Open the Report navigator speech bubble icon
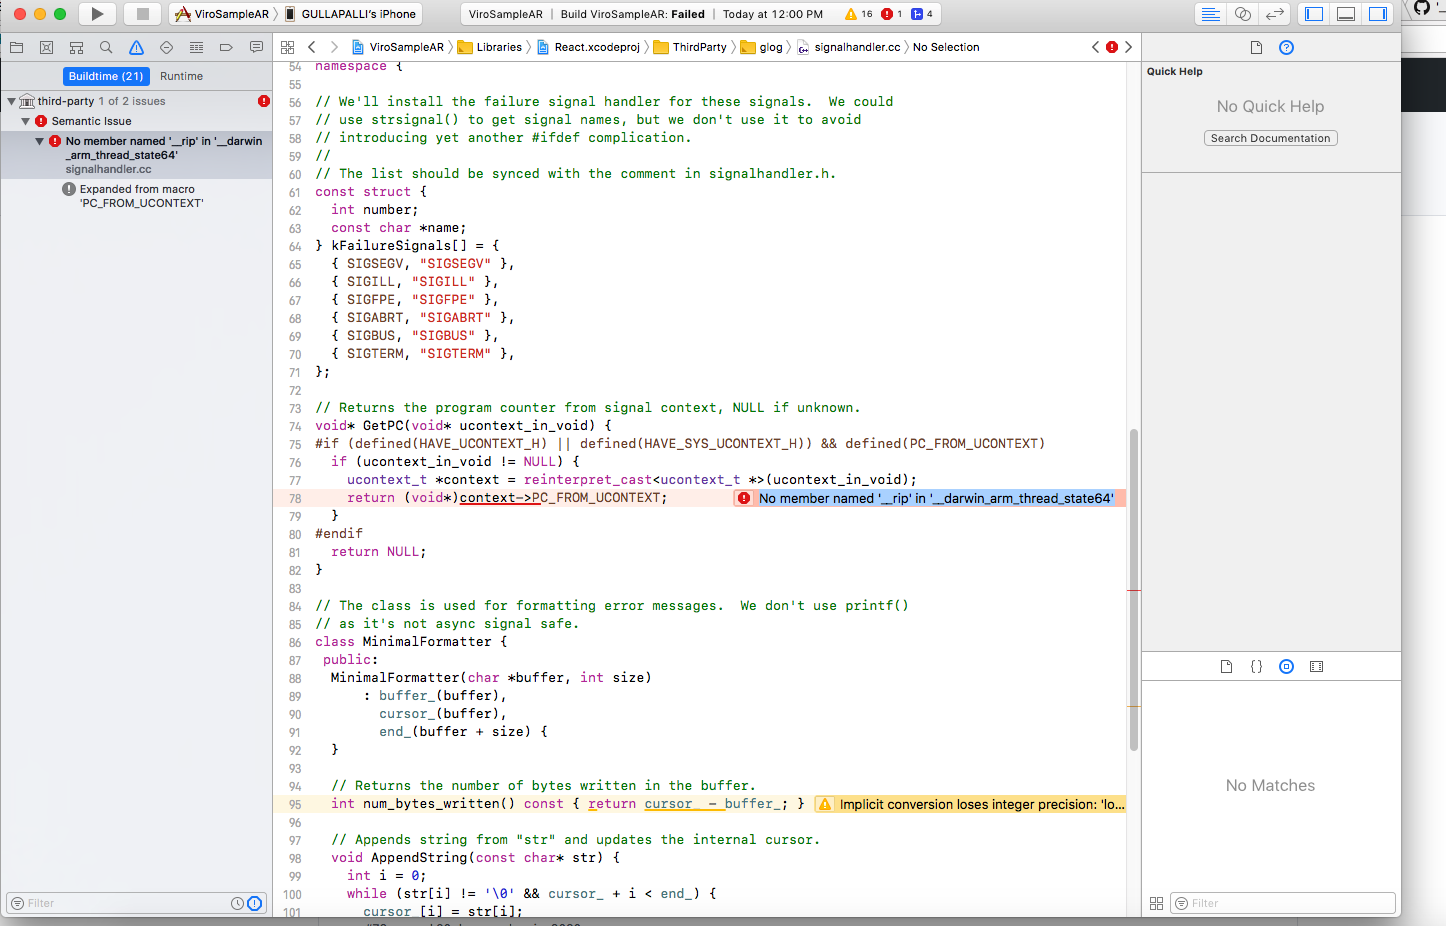 [x=256, y=46]
